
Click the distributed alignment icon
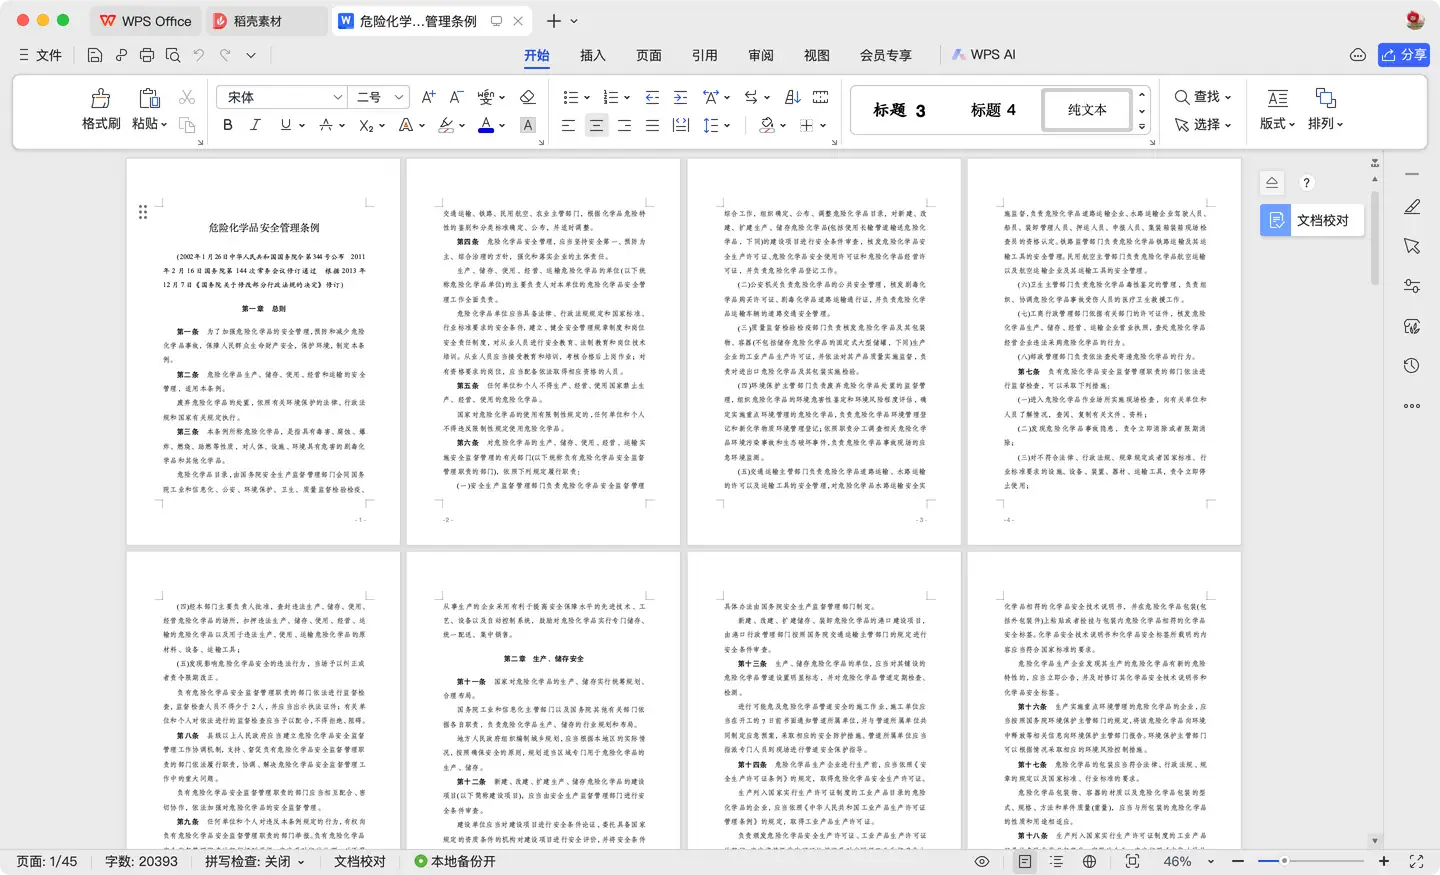680,125
